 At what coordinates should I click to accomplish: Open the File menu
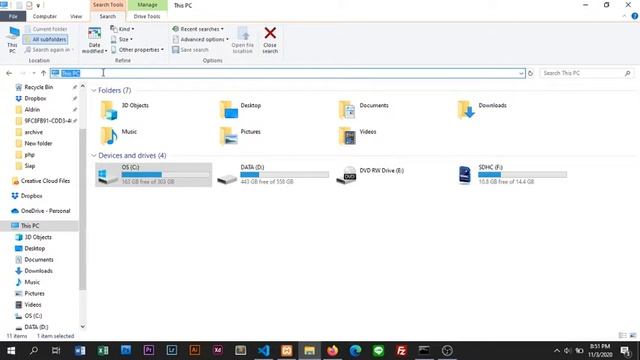13,16
